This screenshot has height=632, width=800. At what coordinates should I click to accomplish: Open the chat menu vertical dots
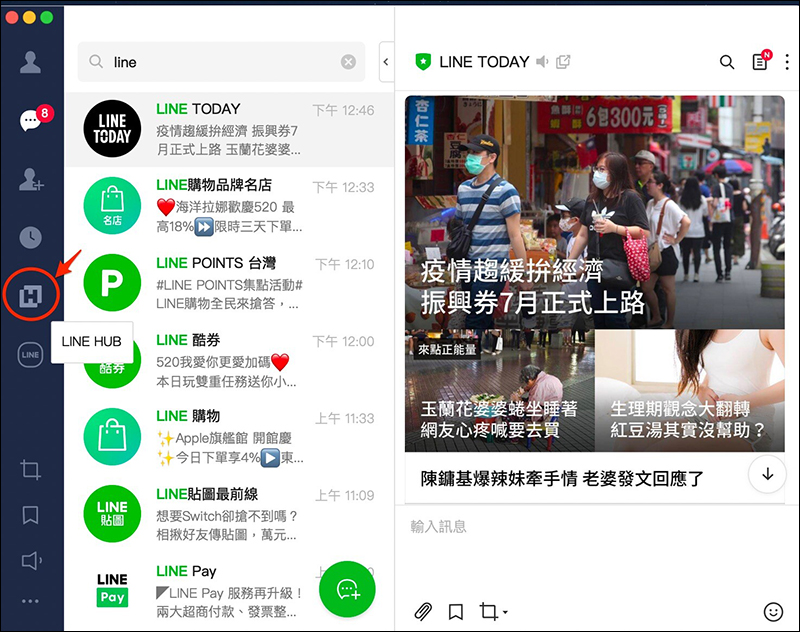pos(787,62)
